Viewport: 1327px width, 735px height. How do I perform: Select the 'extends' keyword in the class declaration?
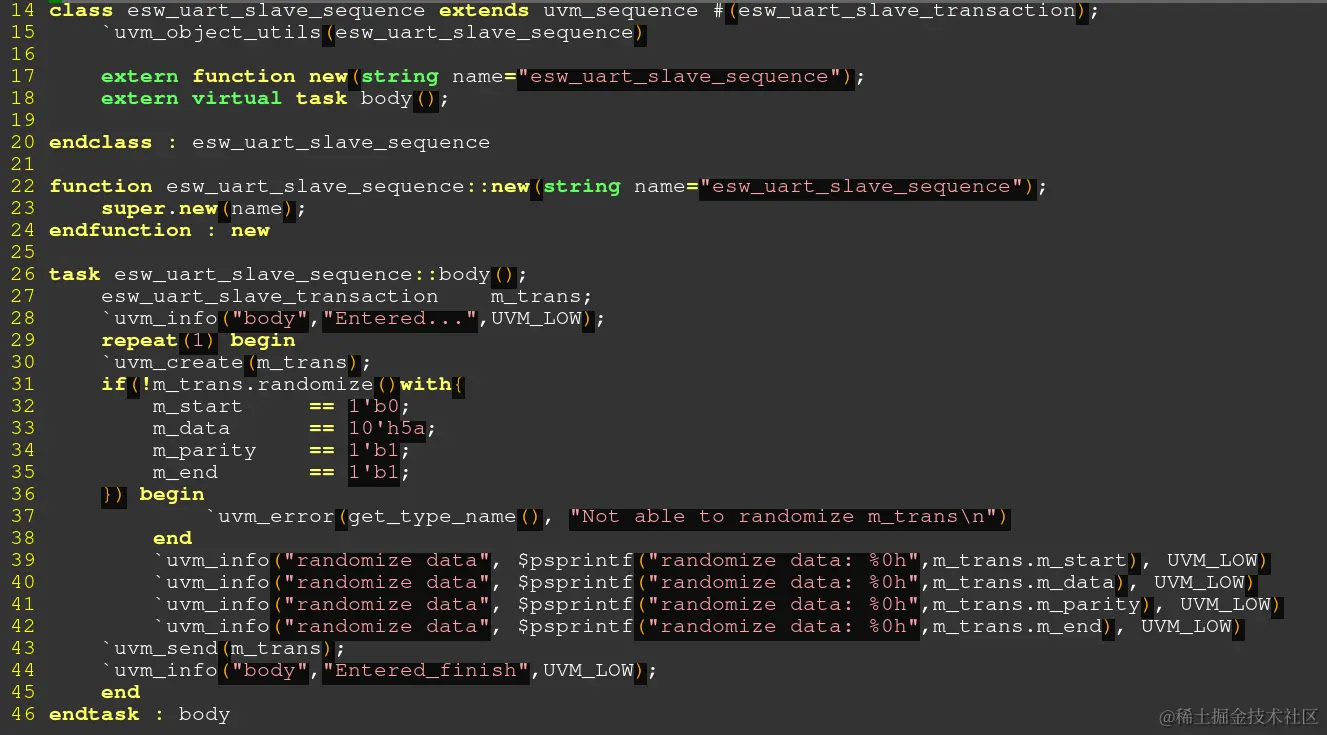click(484, 10)
